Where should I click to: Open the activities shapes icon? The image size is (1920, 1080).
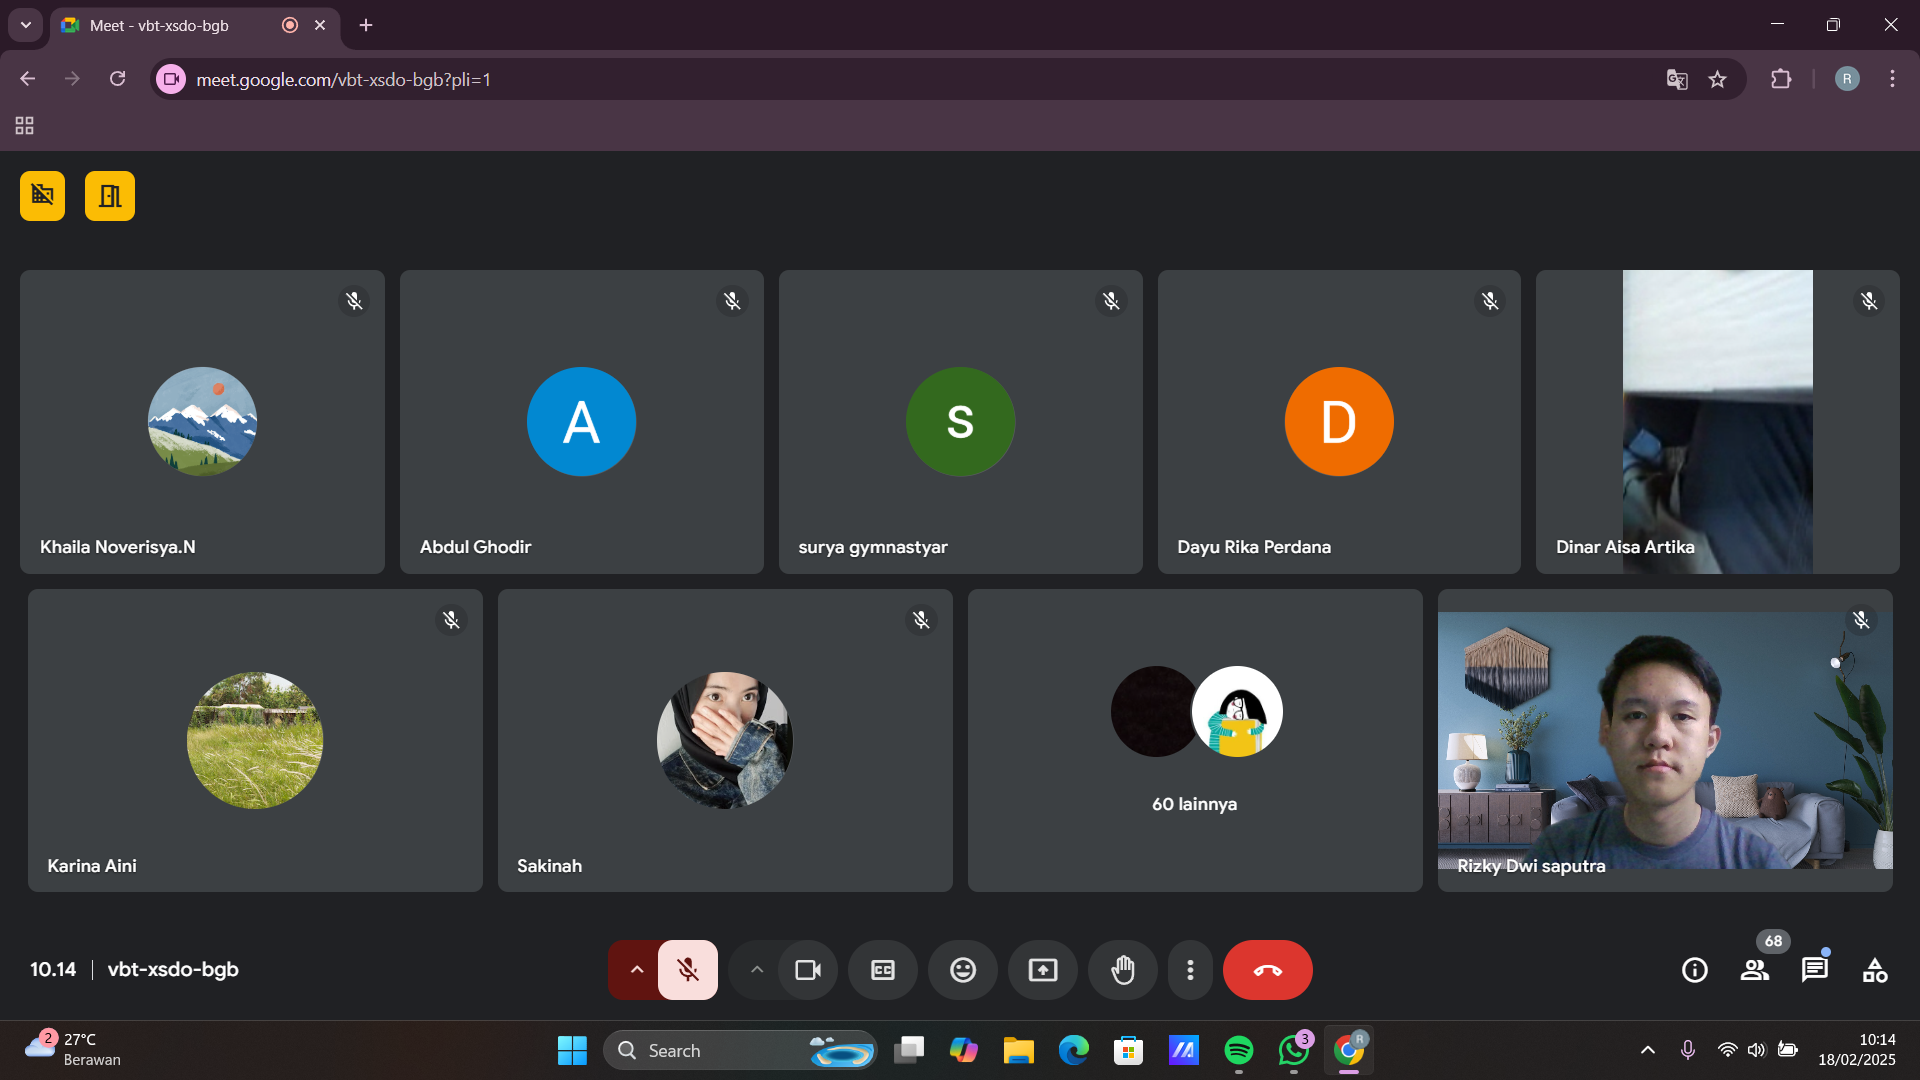click(x=1874, y=970)
